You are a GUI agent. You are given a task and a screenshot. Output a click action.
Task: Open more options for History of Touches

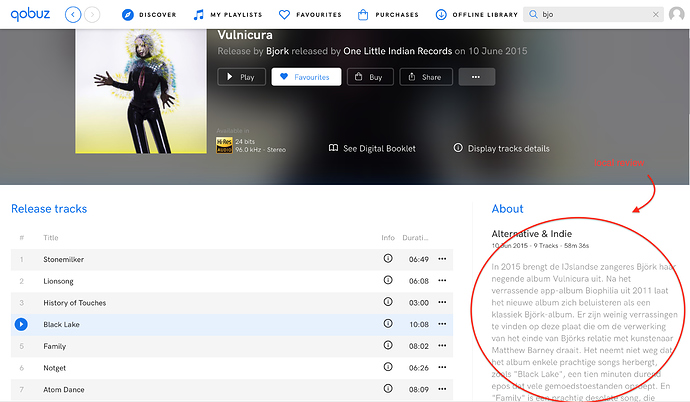(x=442, y=302)
